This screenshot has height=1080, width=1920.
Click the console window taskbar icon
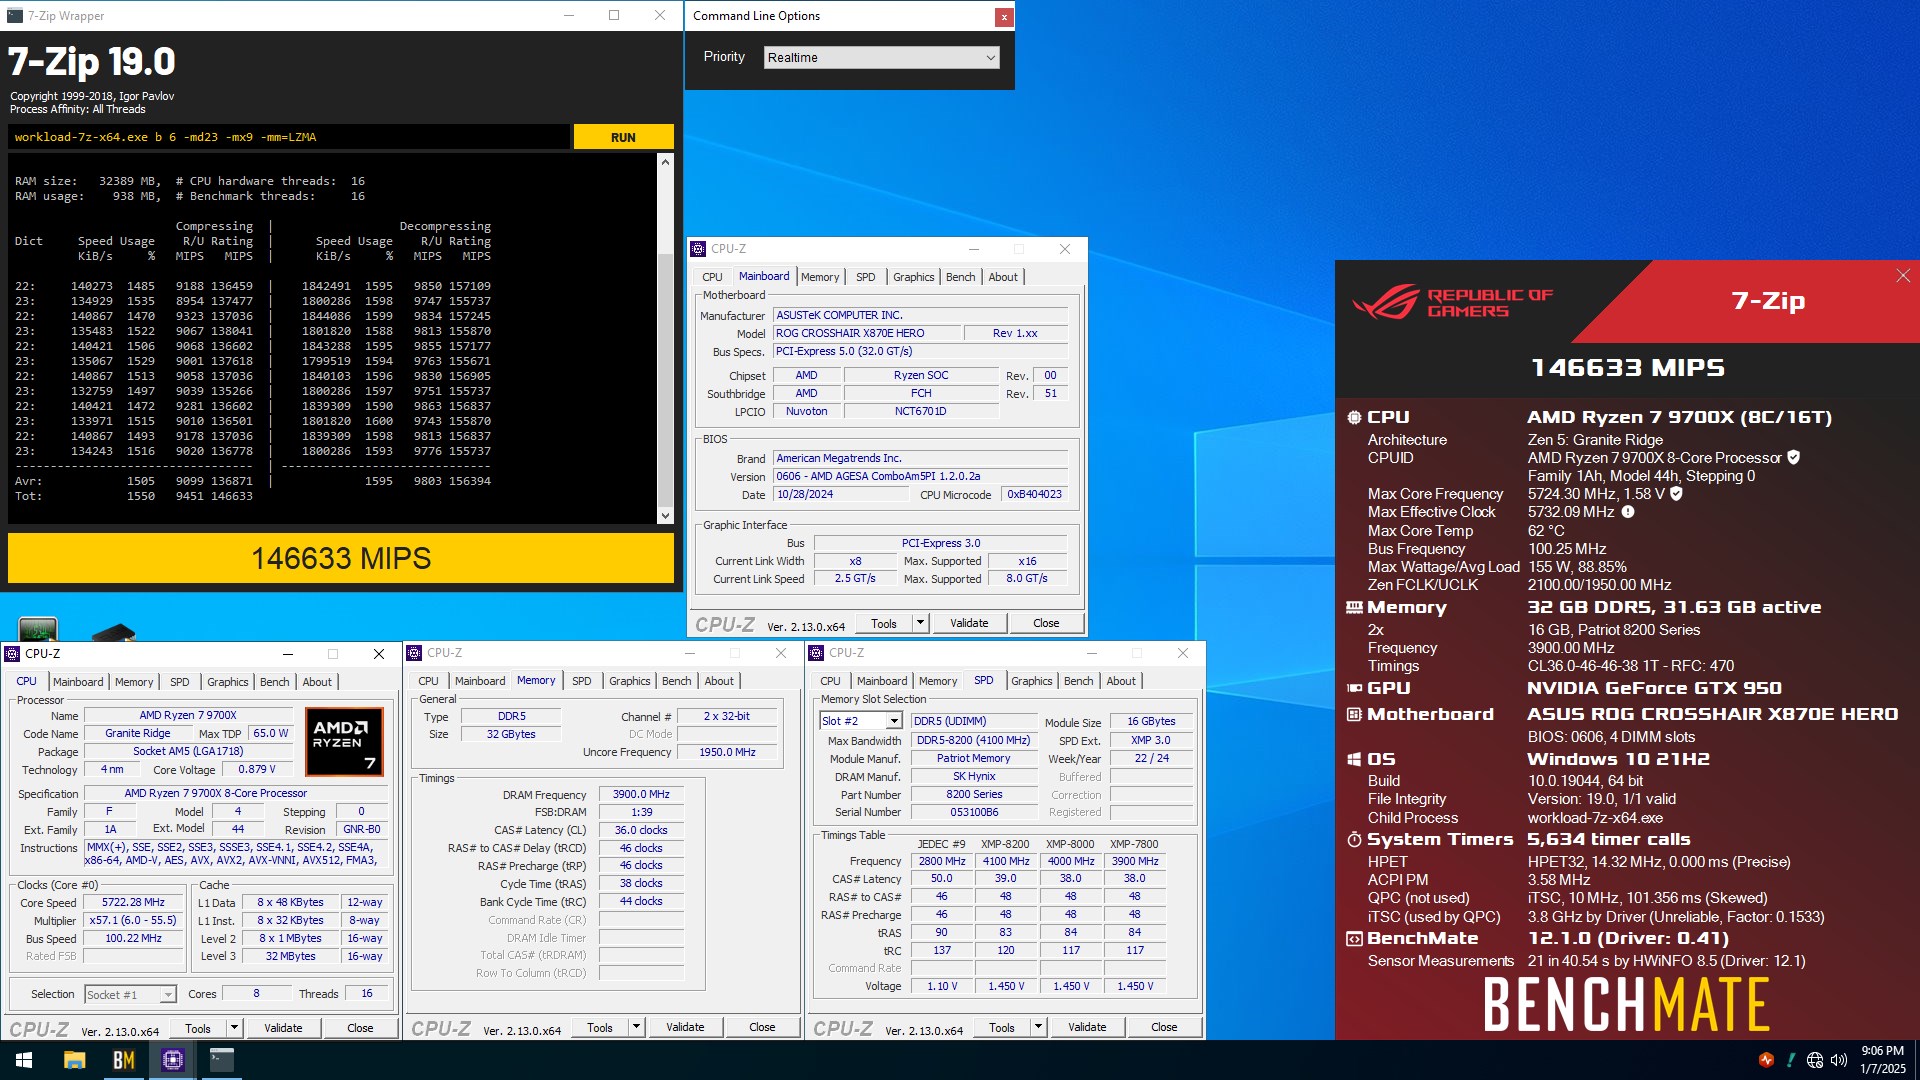pos(221,1060)
